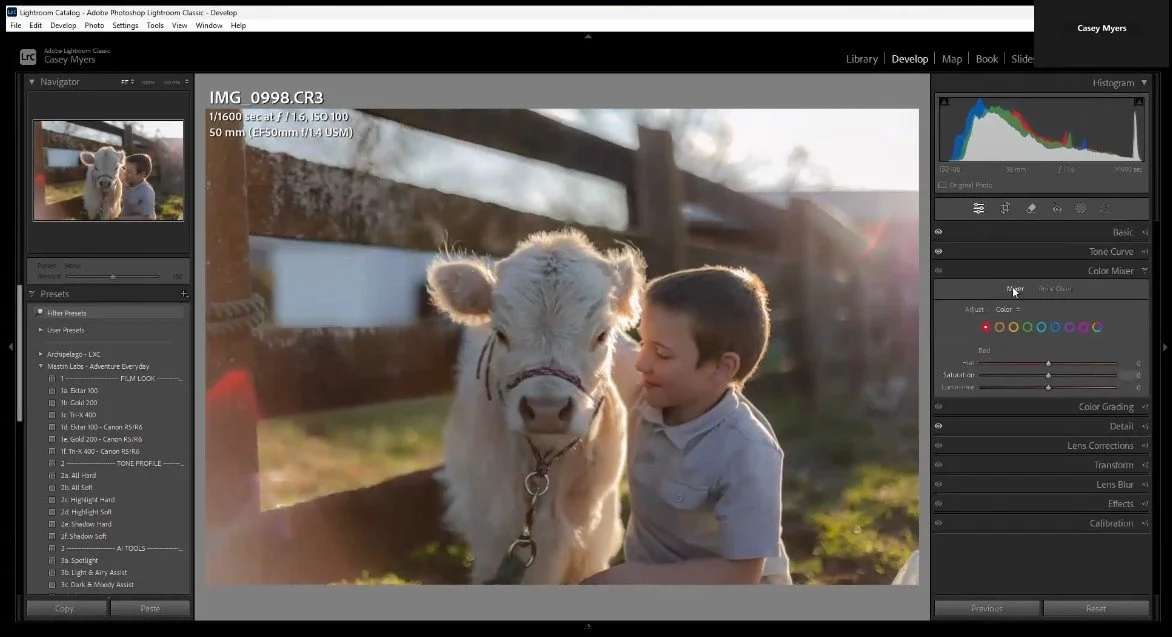The height and width of the screenshot is (637, 1172).
Task: Switch to the Library module
Action: click(861, 58)
